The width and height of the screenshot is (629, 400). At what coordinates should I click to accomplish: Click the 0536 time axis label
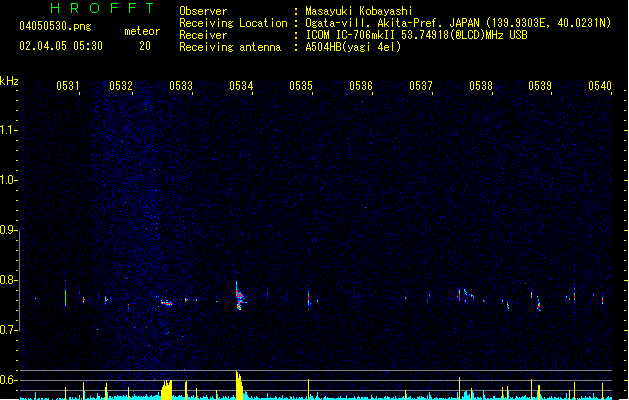361,86
